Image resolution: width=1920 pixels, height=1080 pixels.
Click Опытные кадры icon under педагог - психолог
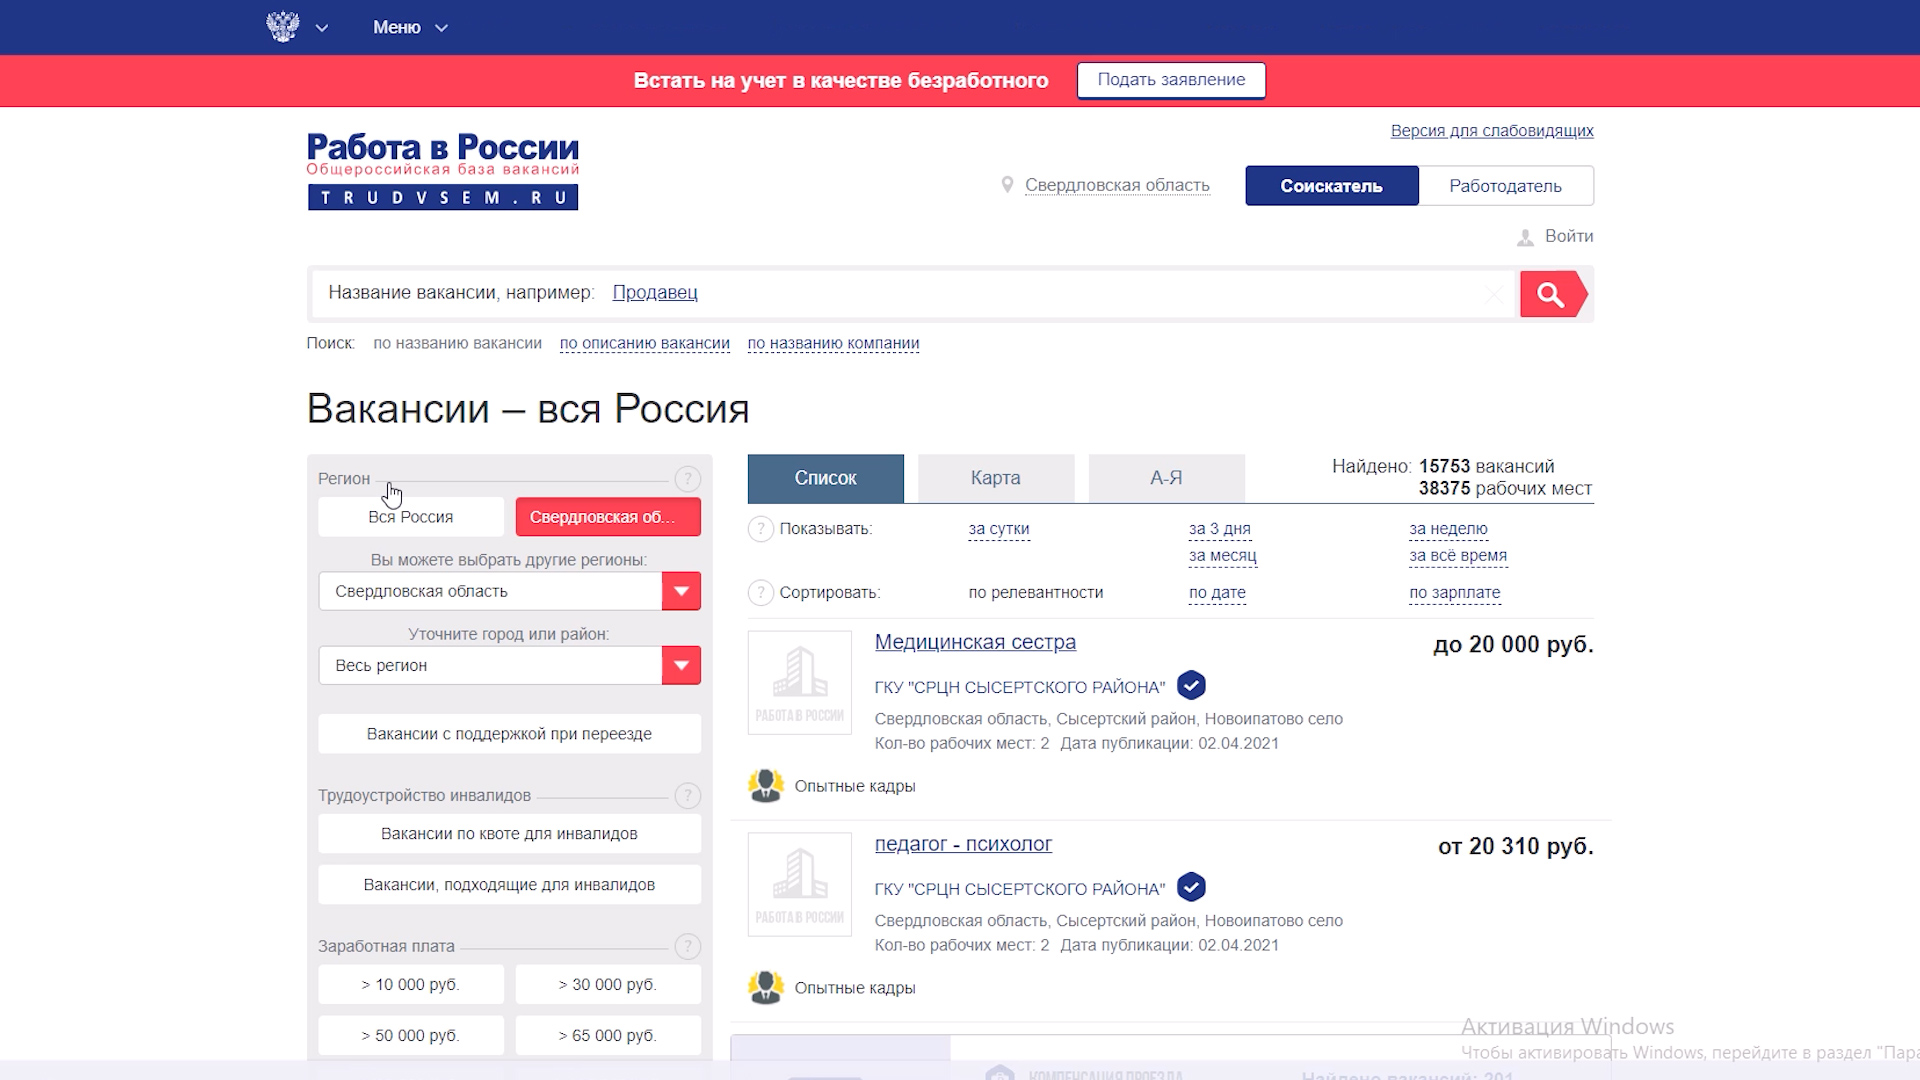766,988
